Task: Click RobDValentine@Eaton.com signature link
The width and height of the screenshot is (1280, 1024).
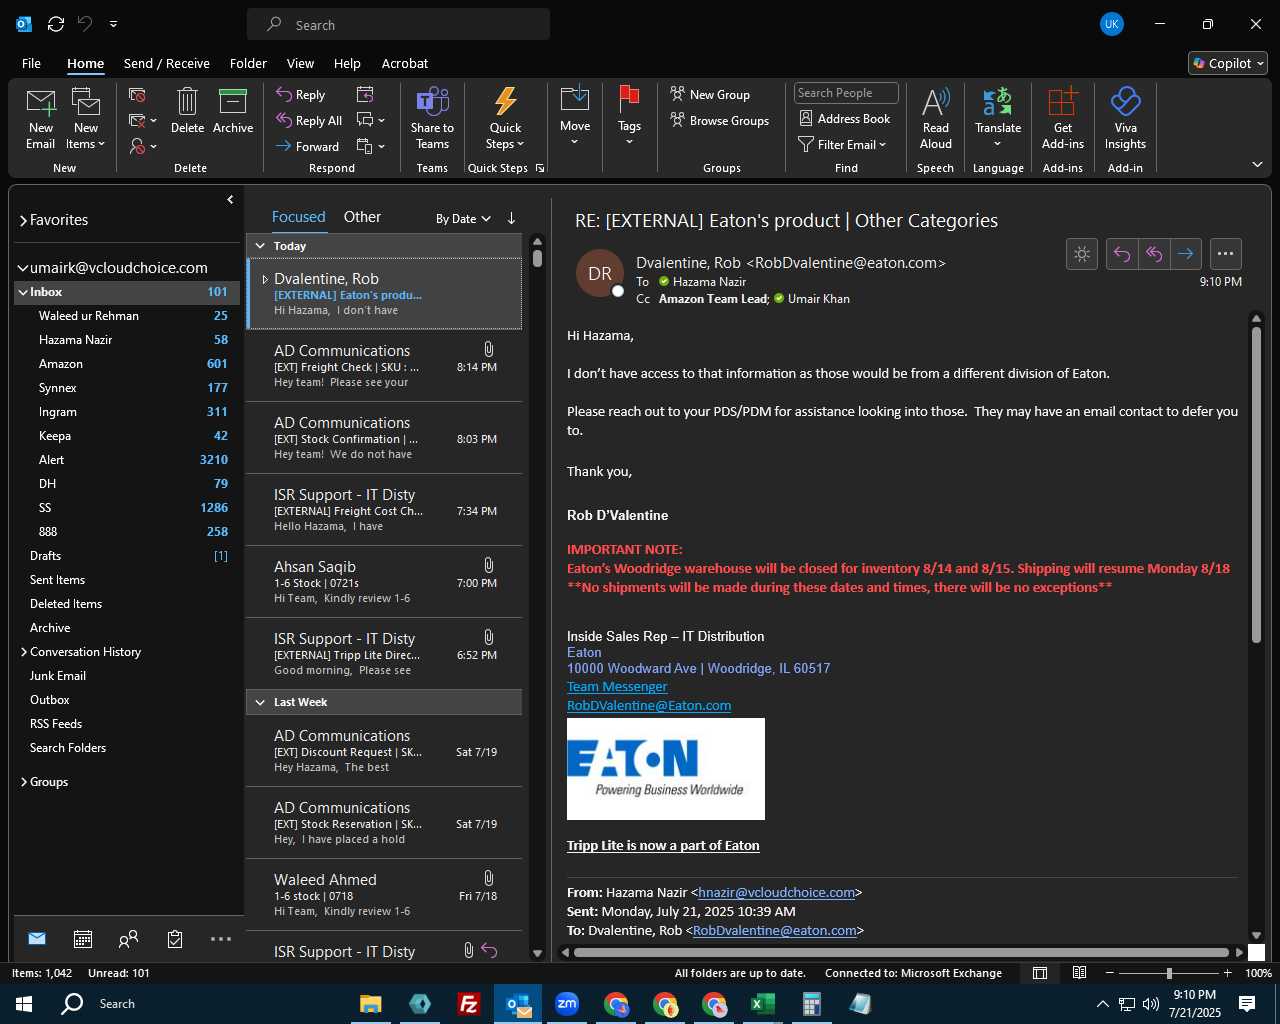Action: (649, 706)
